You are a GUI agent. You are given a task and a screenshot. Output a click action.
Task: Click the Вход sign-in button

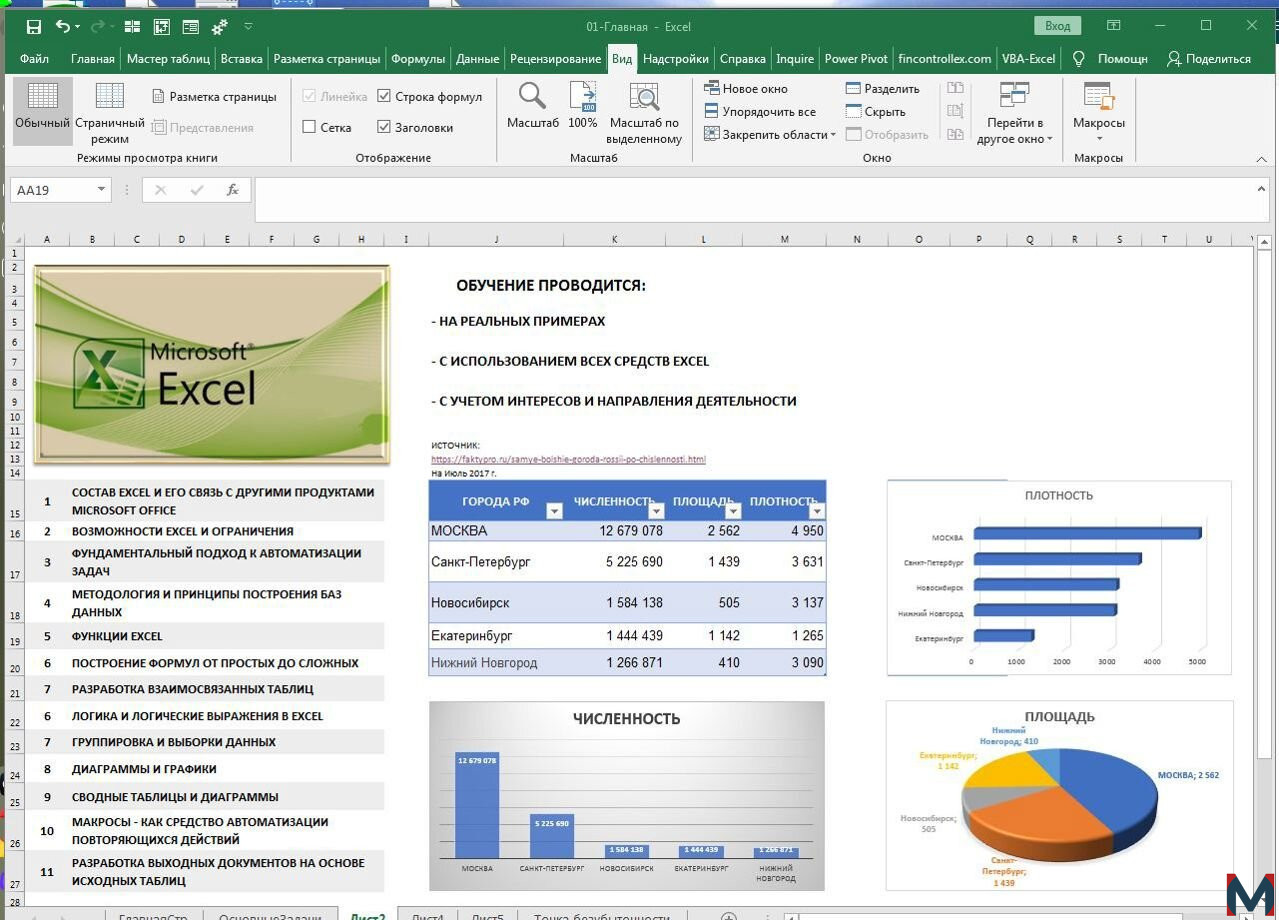pyautogui.click(x=1058, y=26)
